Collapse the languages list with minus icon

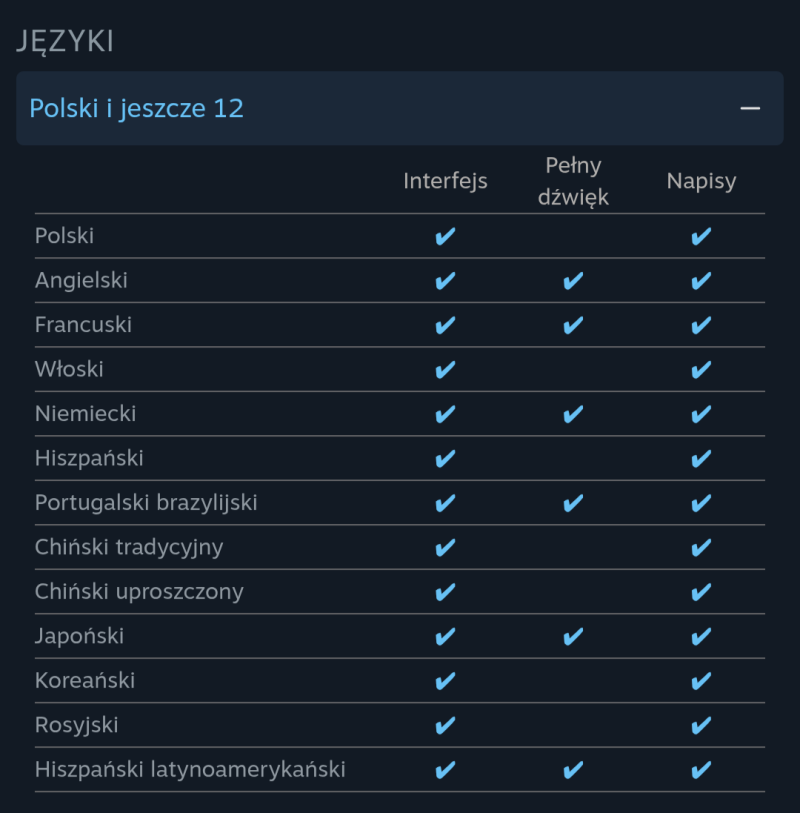[x=750, y=108]
